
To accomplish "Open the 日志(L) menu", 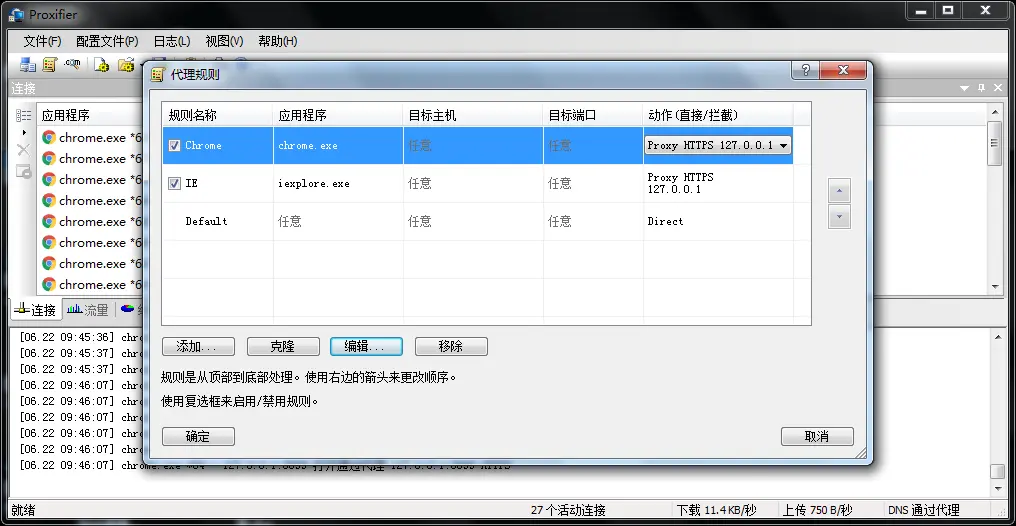I will (x=172, y=41).
